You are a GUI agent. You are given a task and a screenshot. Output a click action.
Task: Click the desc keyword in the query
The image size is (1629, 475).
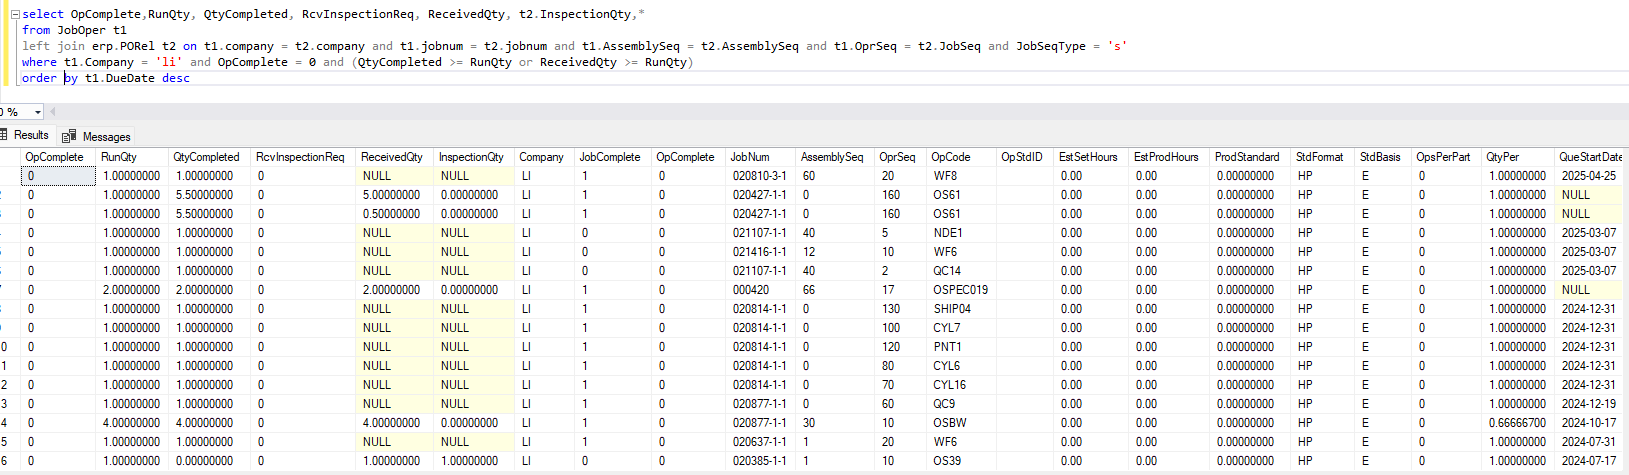tap(176, 78)
